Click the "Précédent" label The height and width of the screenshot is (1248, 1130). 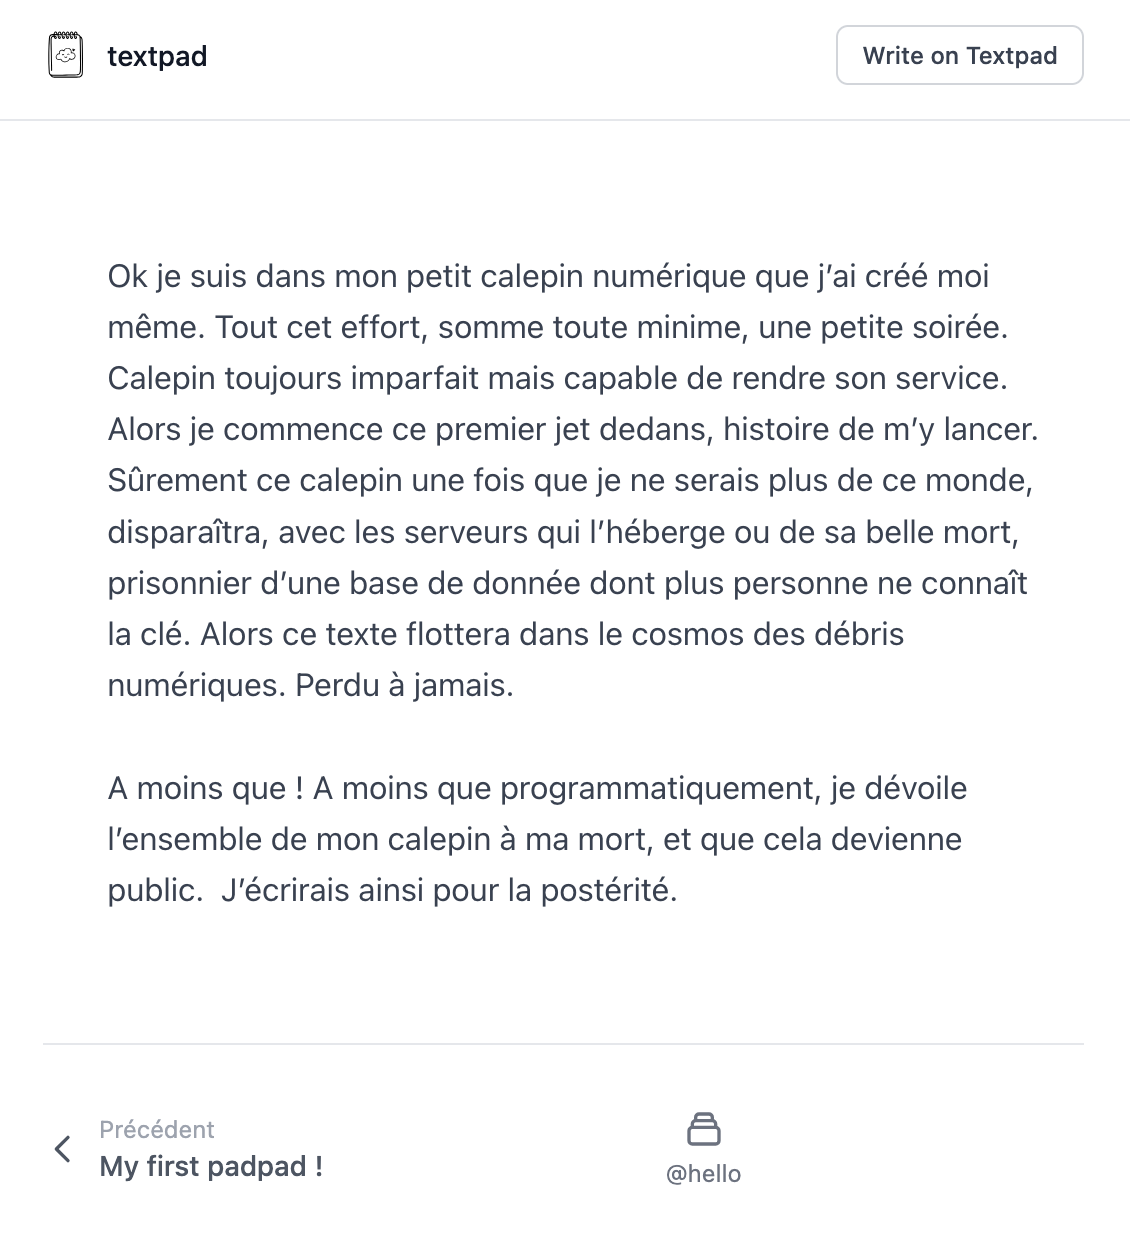pyautogui.click(x=157, y=1129)
